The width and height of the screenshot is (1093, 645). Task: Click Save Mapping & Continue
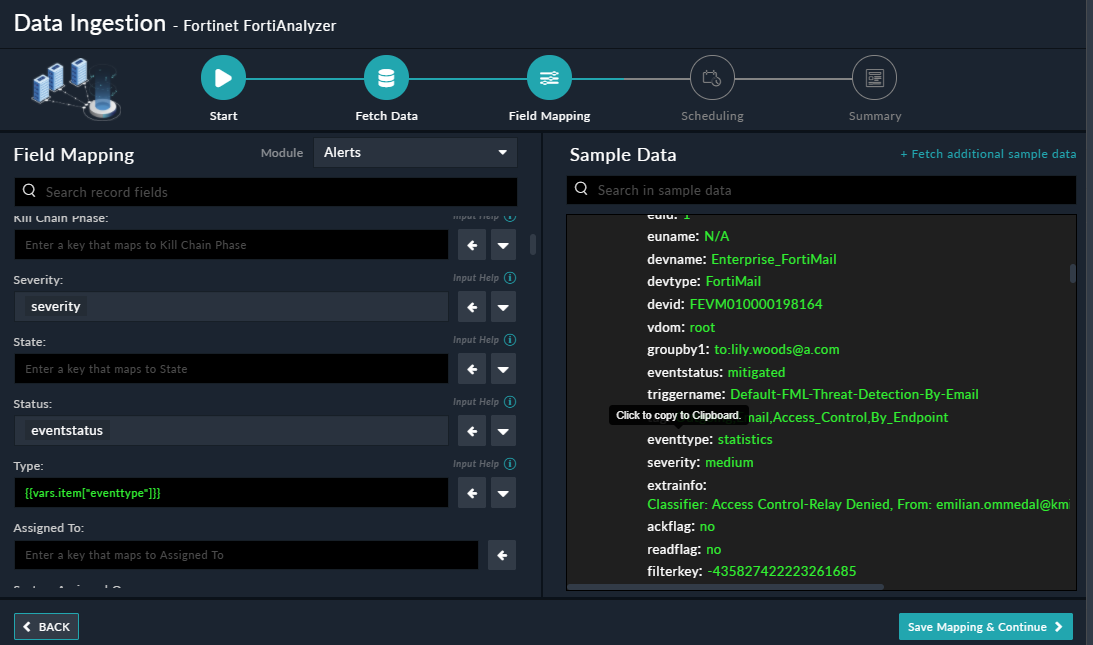[x=985, y=626]
